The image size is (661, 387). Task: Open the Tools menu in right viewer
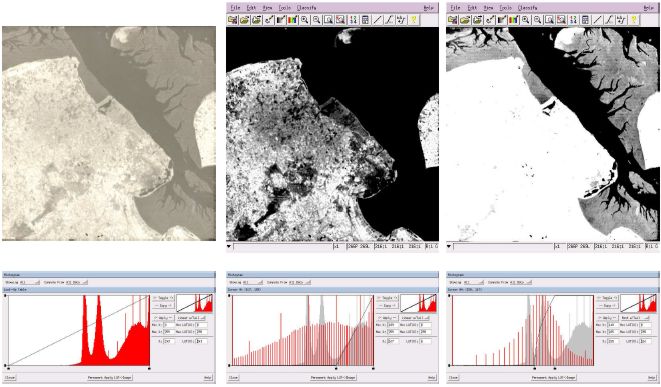(505, 8)
